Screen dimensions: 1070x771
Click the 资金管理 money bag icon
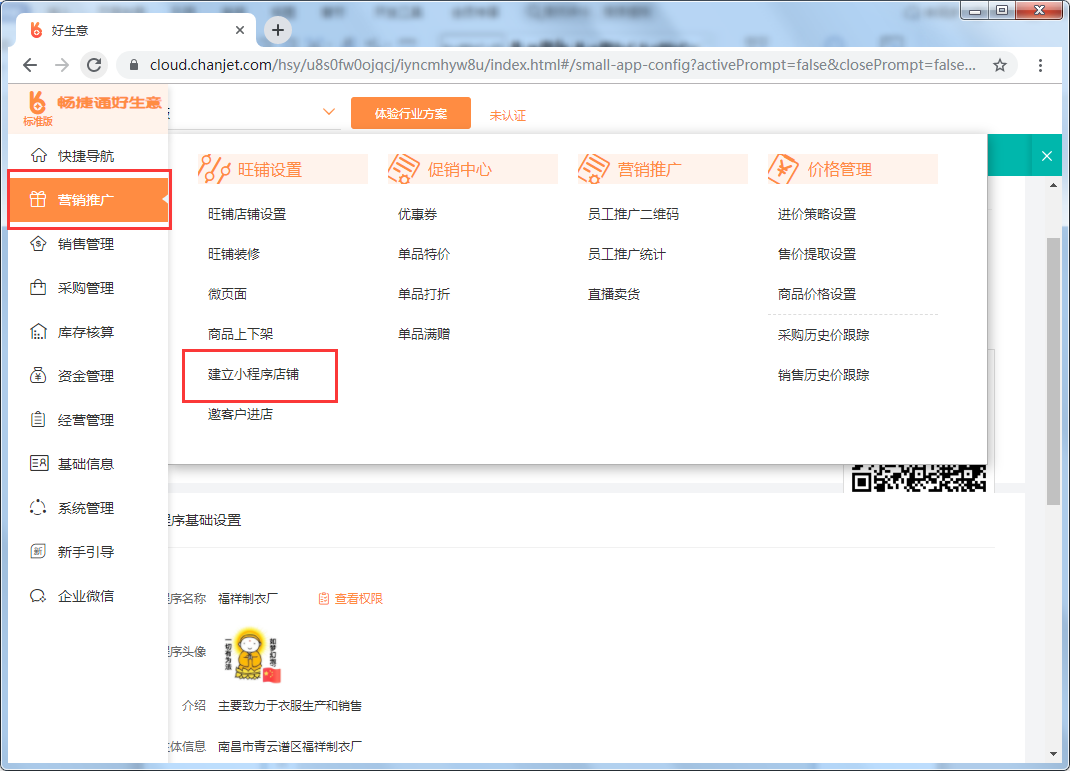[x=38, y=375]
